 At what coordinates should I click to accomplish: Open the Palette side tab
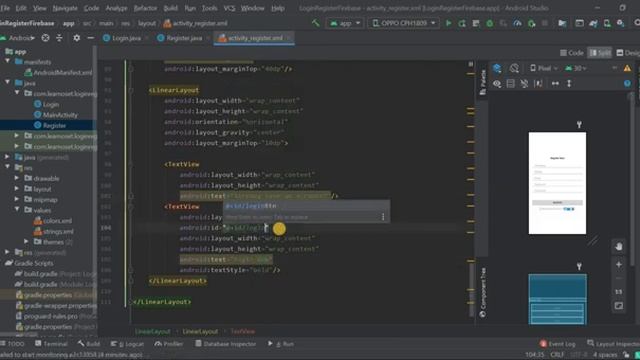coord(483,82)
